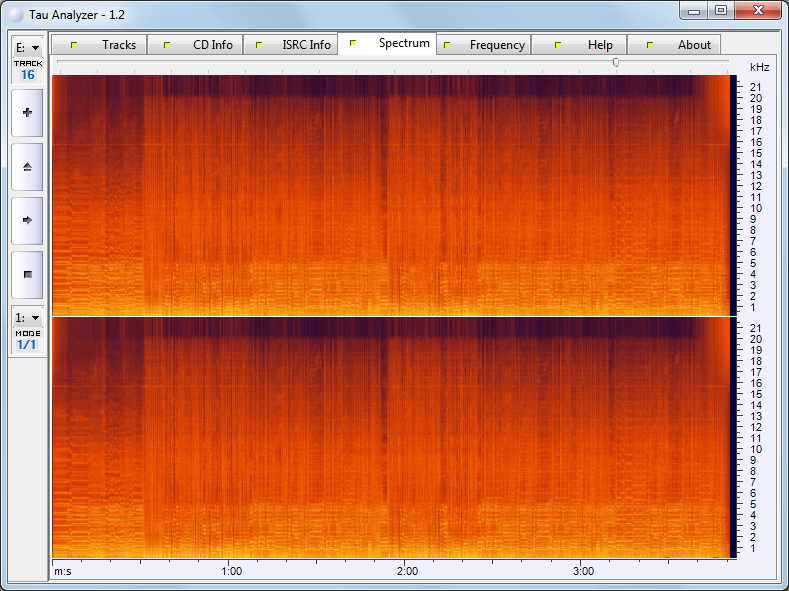
Task: Click the 2:00 mark on time axis
Action: [407, 571]
